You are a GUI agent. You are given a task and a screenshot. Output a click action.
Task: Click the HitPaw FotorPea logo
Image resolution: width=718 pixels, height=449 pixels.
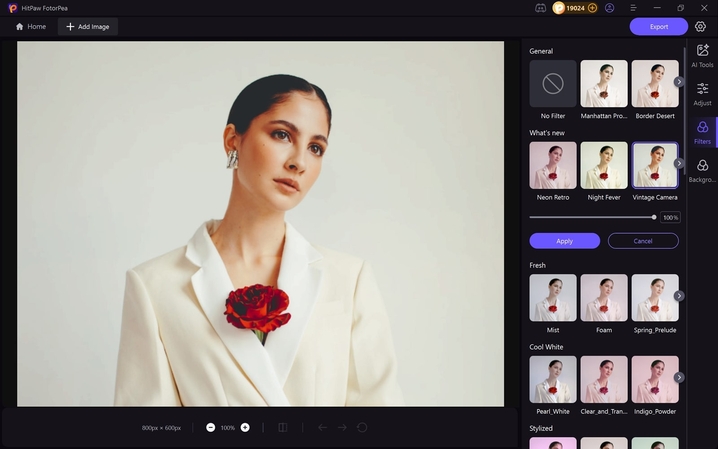(13, 8)
